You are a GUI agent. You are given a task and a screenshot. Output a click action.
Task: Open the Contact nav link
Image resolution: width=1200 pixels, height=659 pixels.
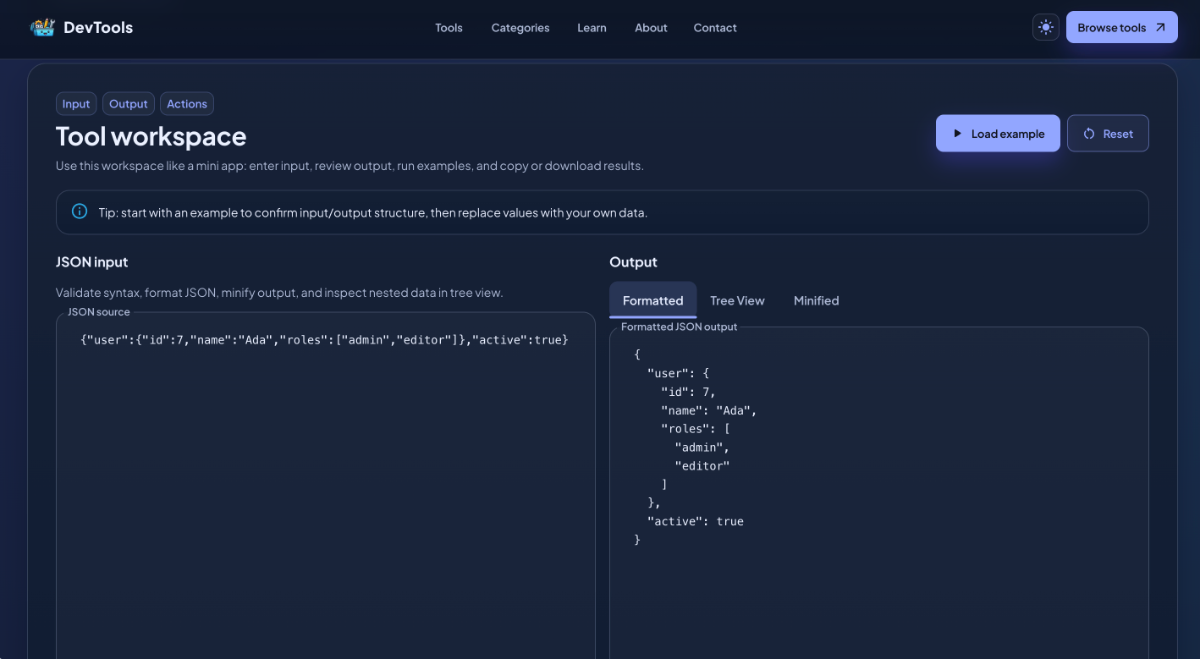tap(715, 28)
